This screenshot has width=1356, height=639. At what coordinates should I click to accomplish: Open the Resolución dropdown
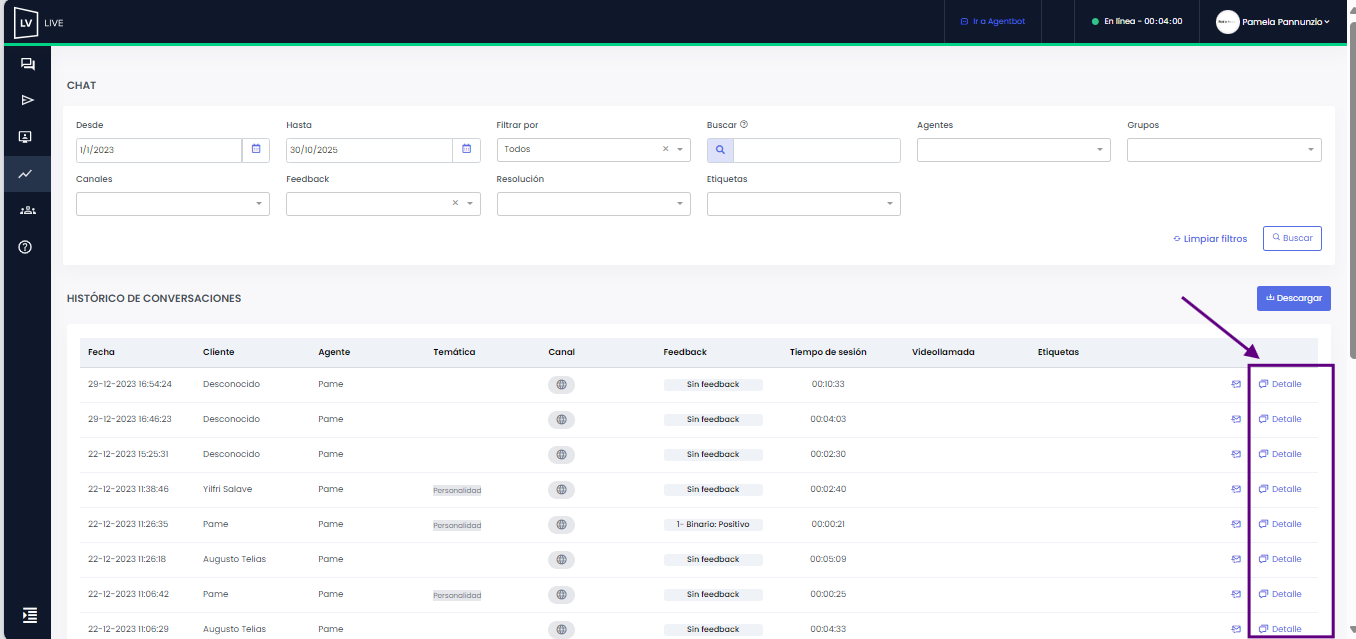pyautogui.click(x=593, y=204)
